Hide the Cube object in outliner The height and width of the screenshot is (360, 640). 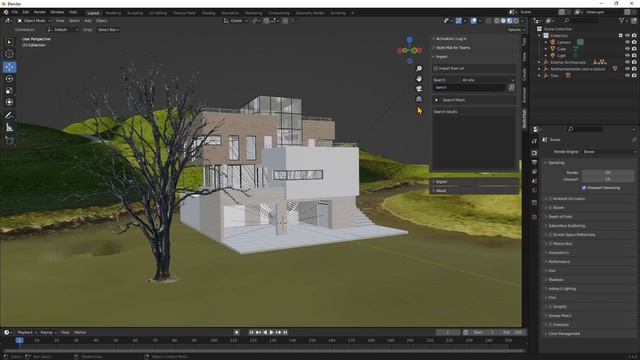click(x=627, y=49)
